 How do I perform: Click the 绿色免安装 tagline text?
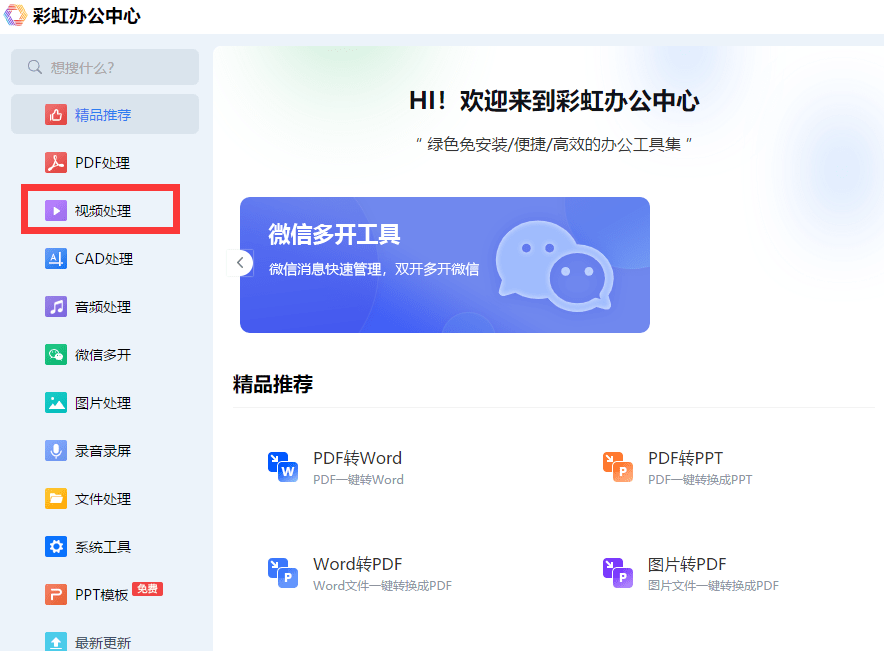click(x=554, y=145)
